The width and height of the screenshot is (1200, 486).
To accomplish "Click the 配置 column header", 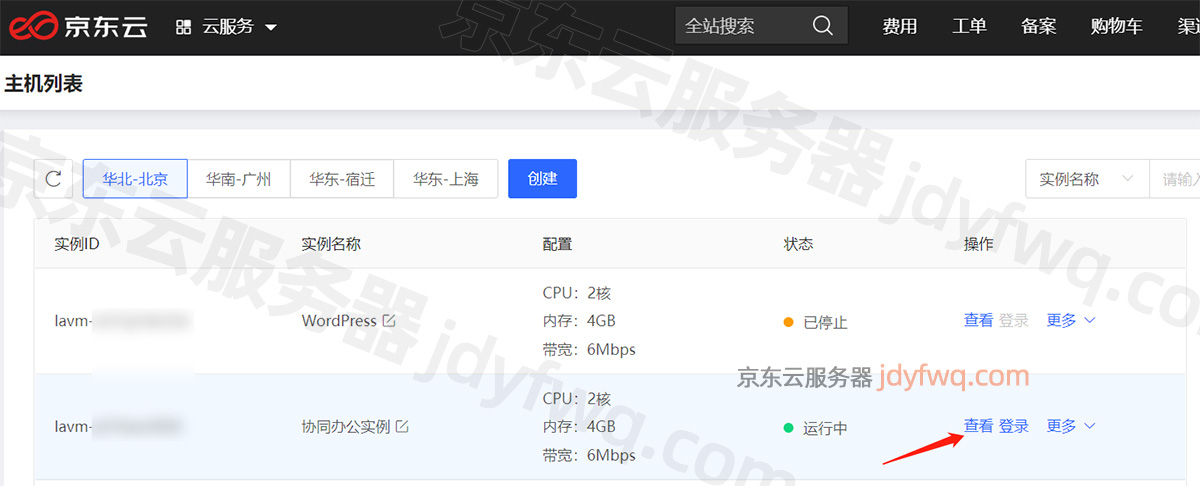I will [557, 244].
